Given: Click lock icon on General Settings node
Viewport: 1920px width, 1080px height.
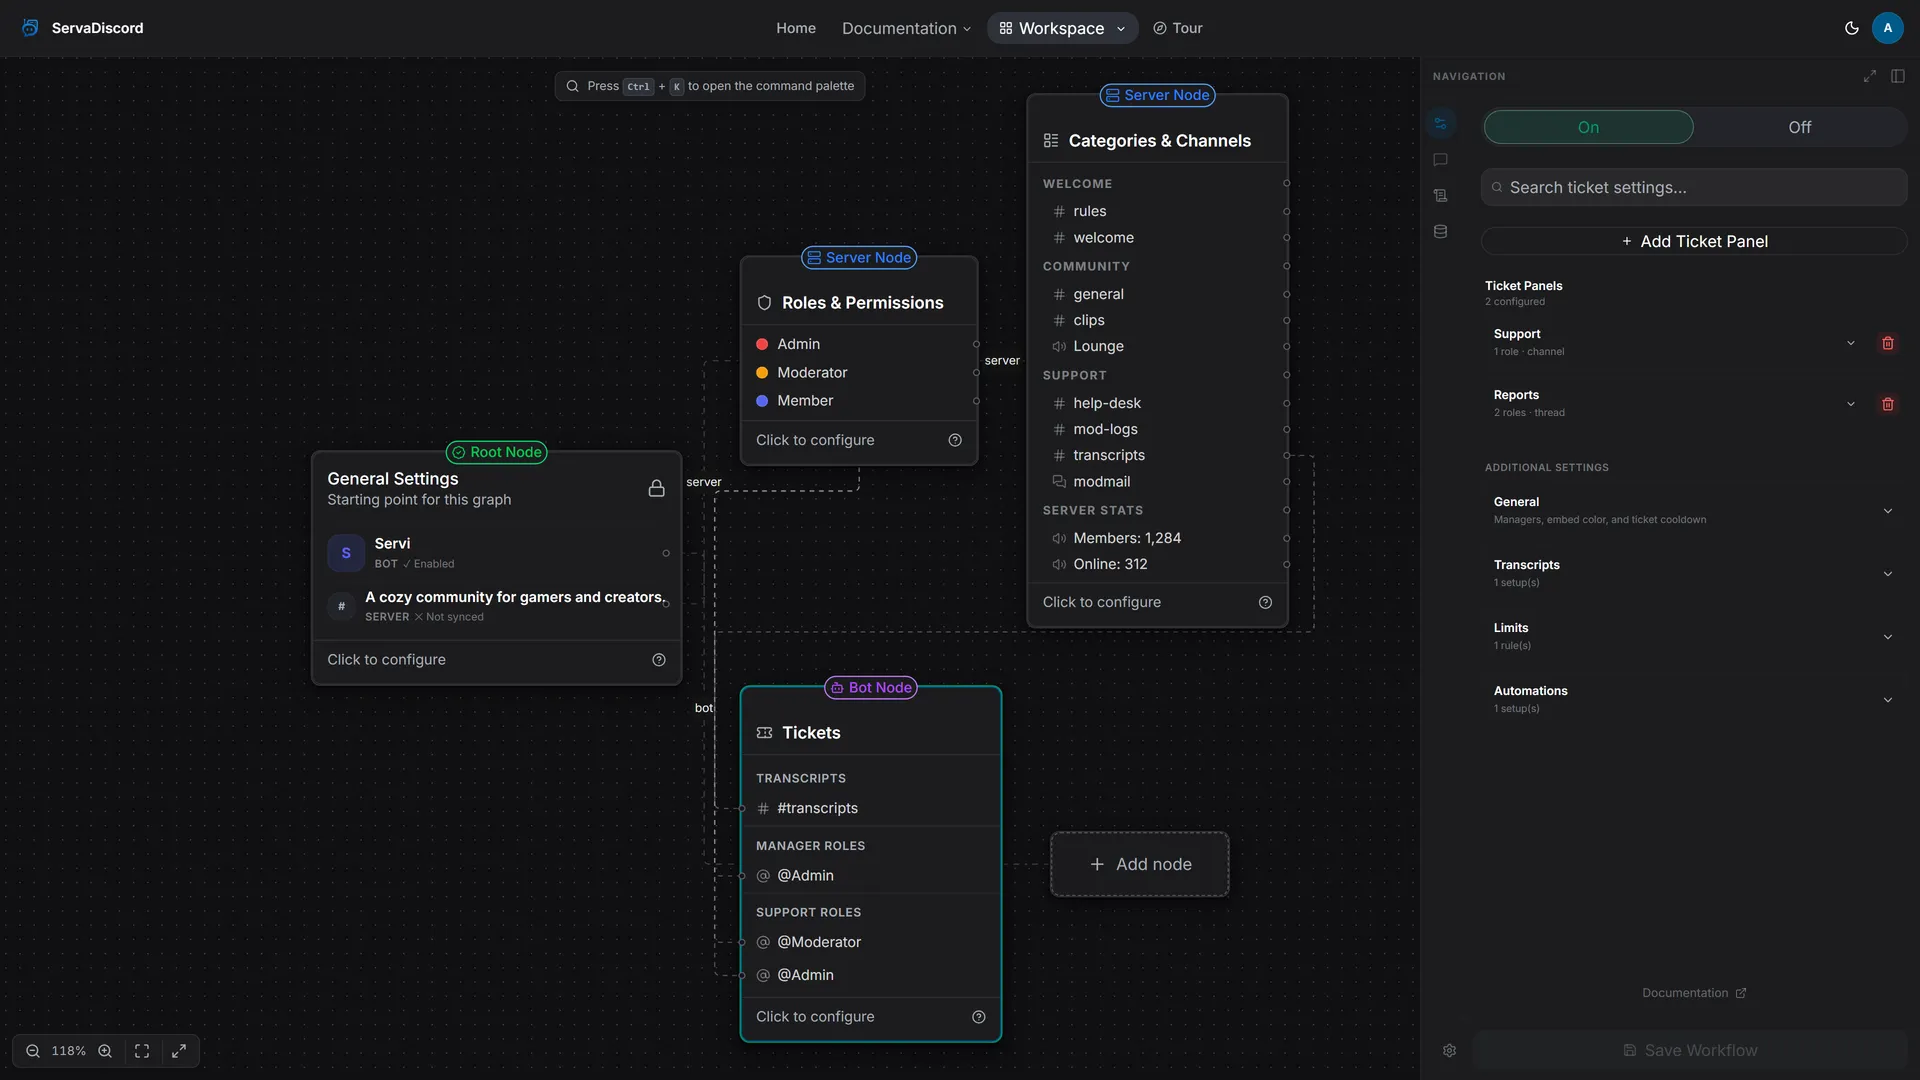Looking at the screenshot, I should pyautogui.click(x=656, y=488).
